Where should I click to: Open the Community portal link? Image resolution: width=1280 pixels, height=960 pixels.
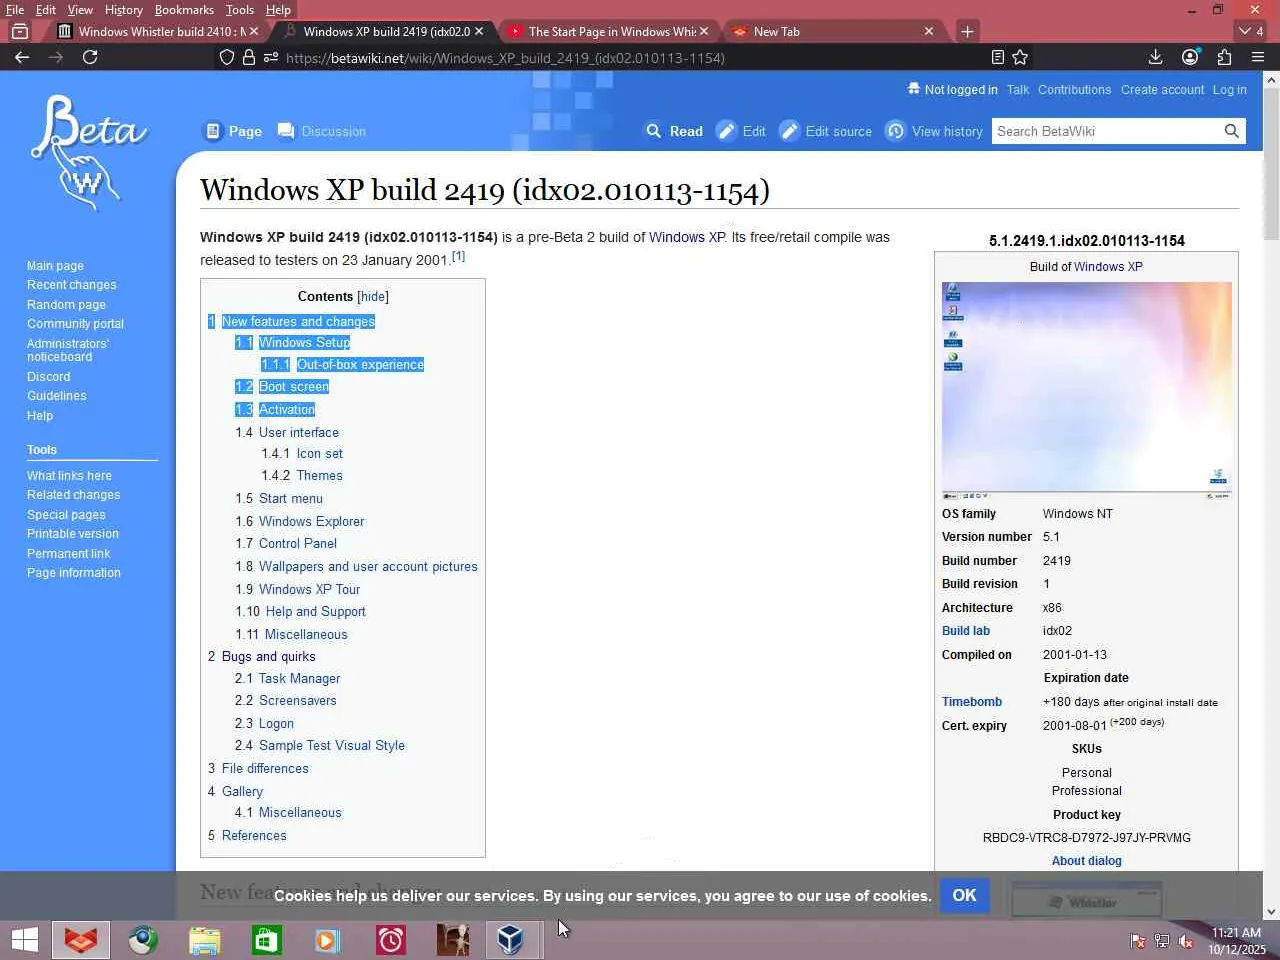pos(76,324)
